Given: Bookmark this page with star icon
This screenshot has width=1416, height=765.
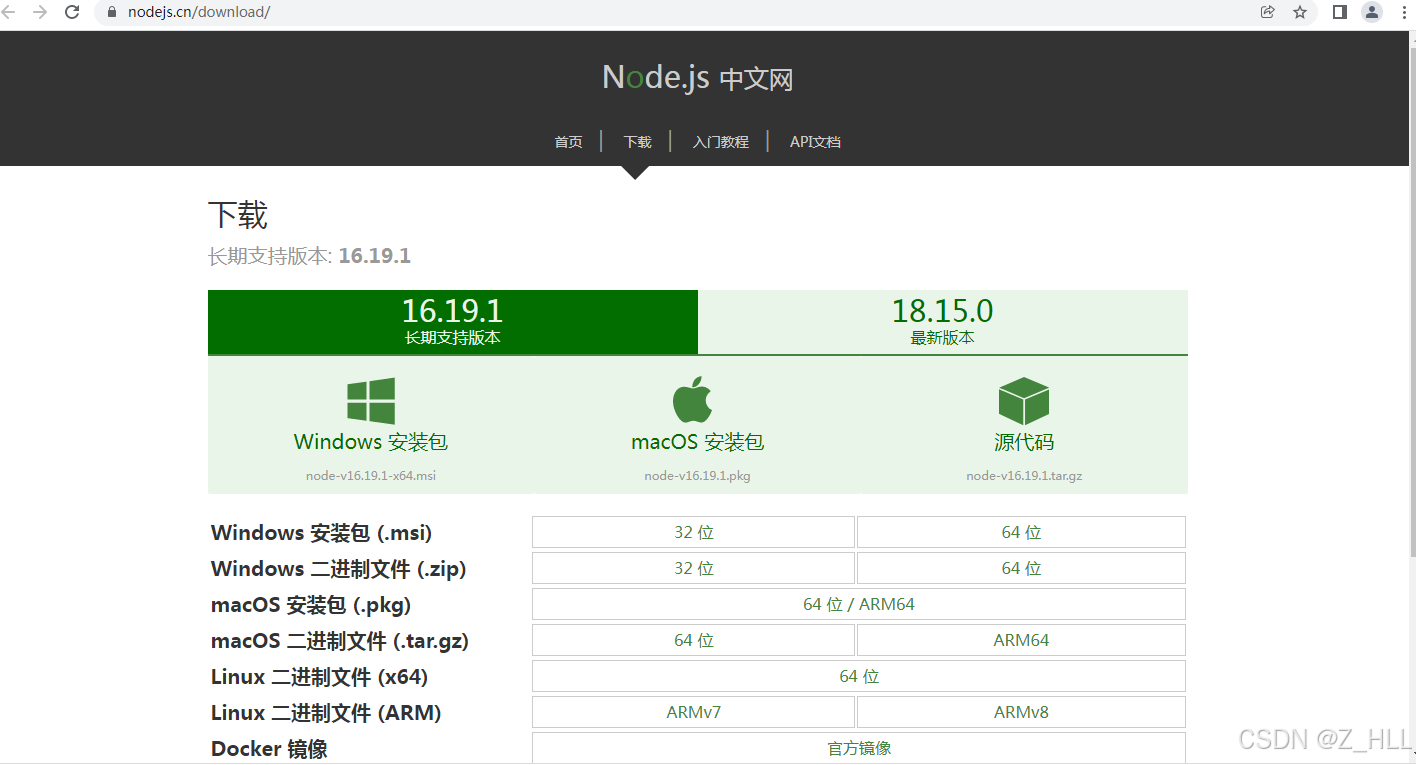Looking at the screenshot, I should (1300, 12).
